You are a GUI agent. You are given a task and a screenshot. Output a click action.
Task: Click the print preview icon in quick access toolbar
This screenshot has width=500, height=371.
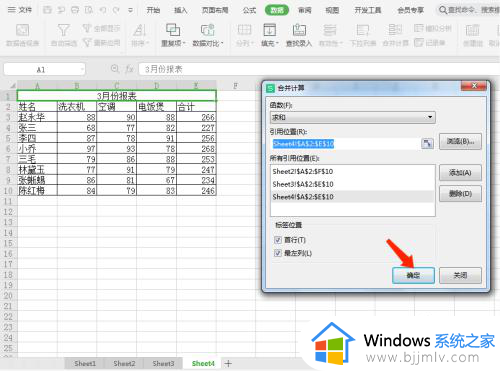[89, 10]
